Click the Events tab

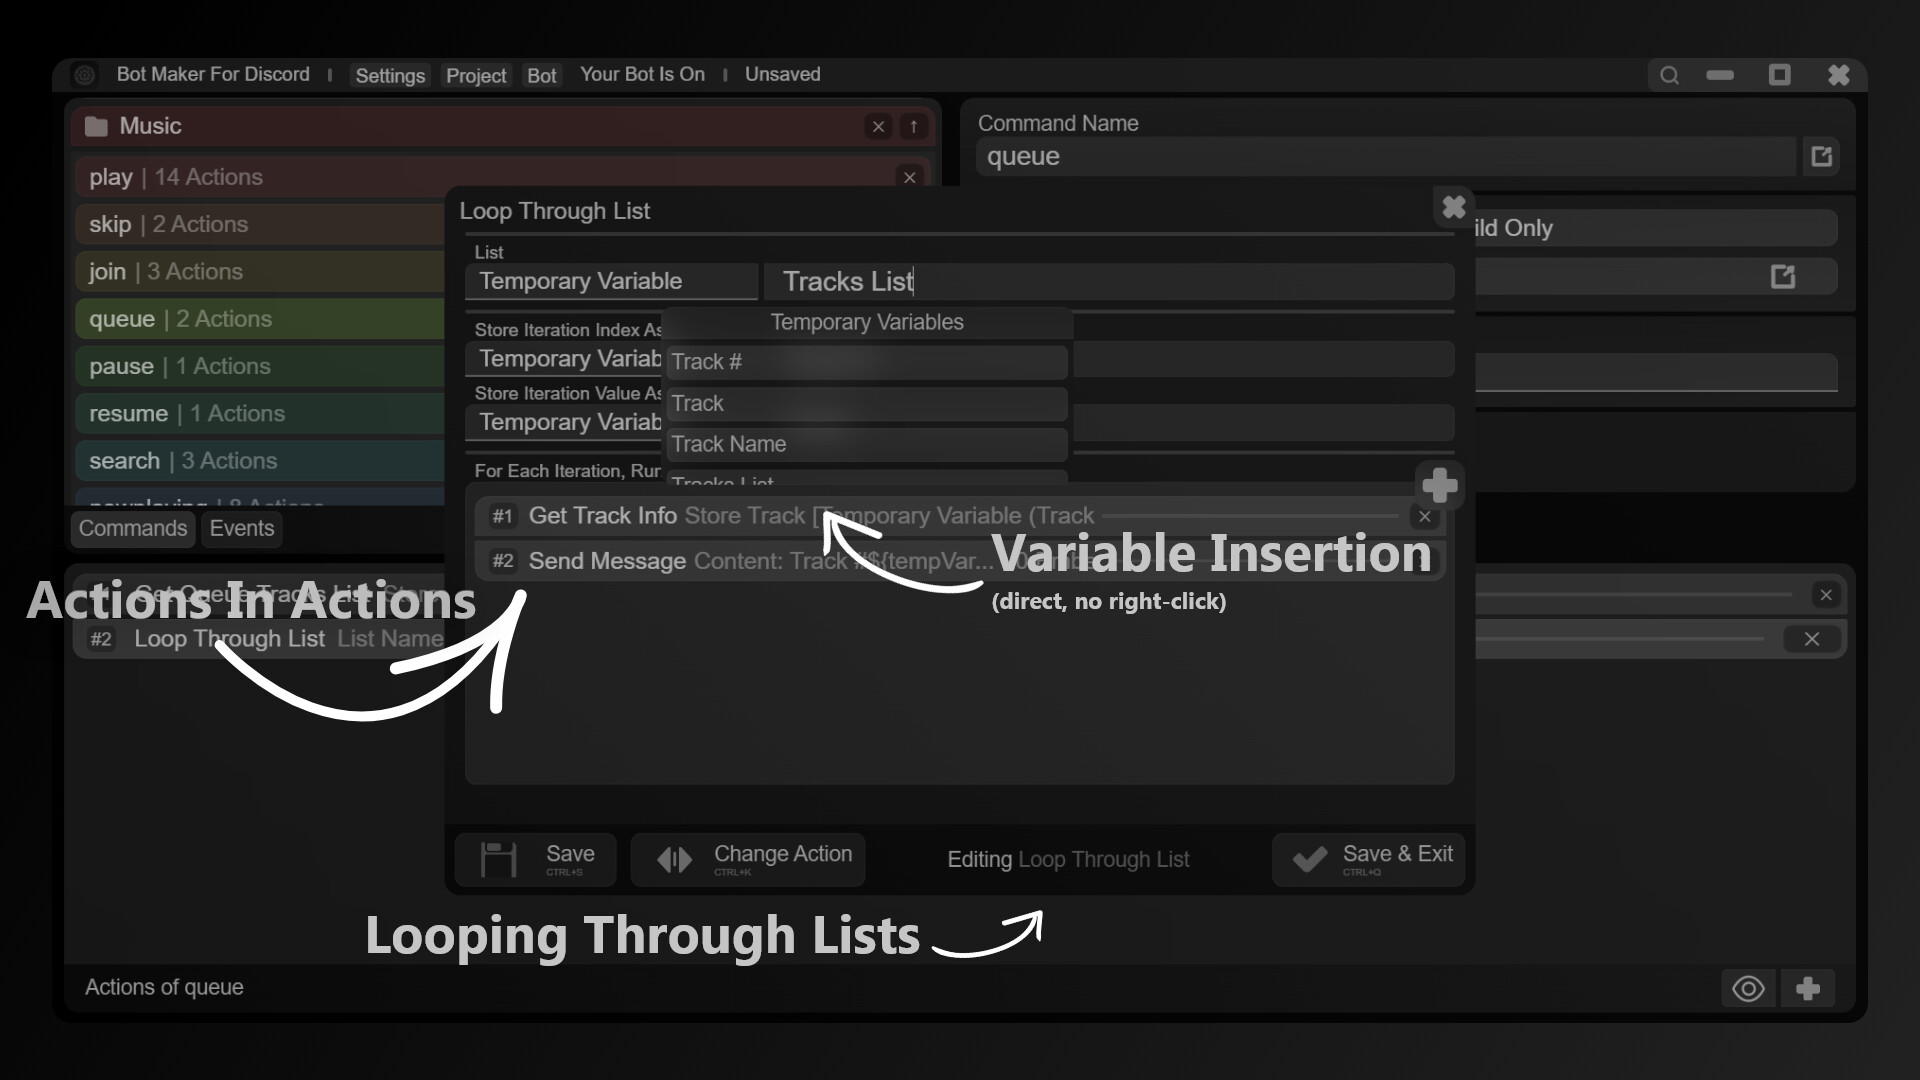tap(241, 527)
